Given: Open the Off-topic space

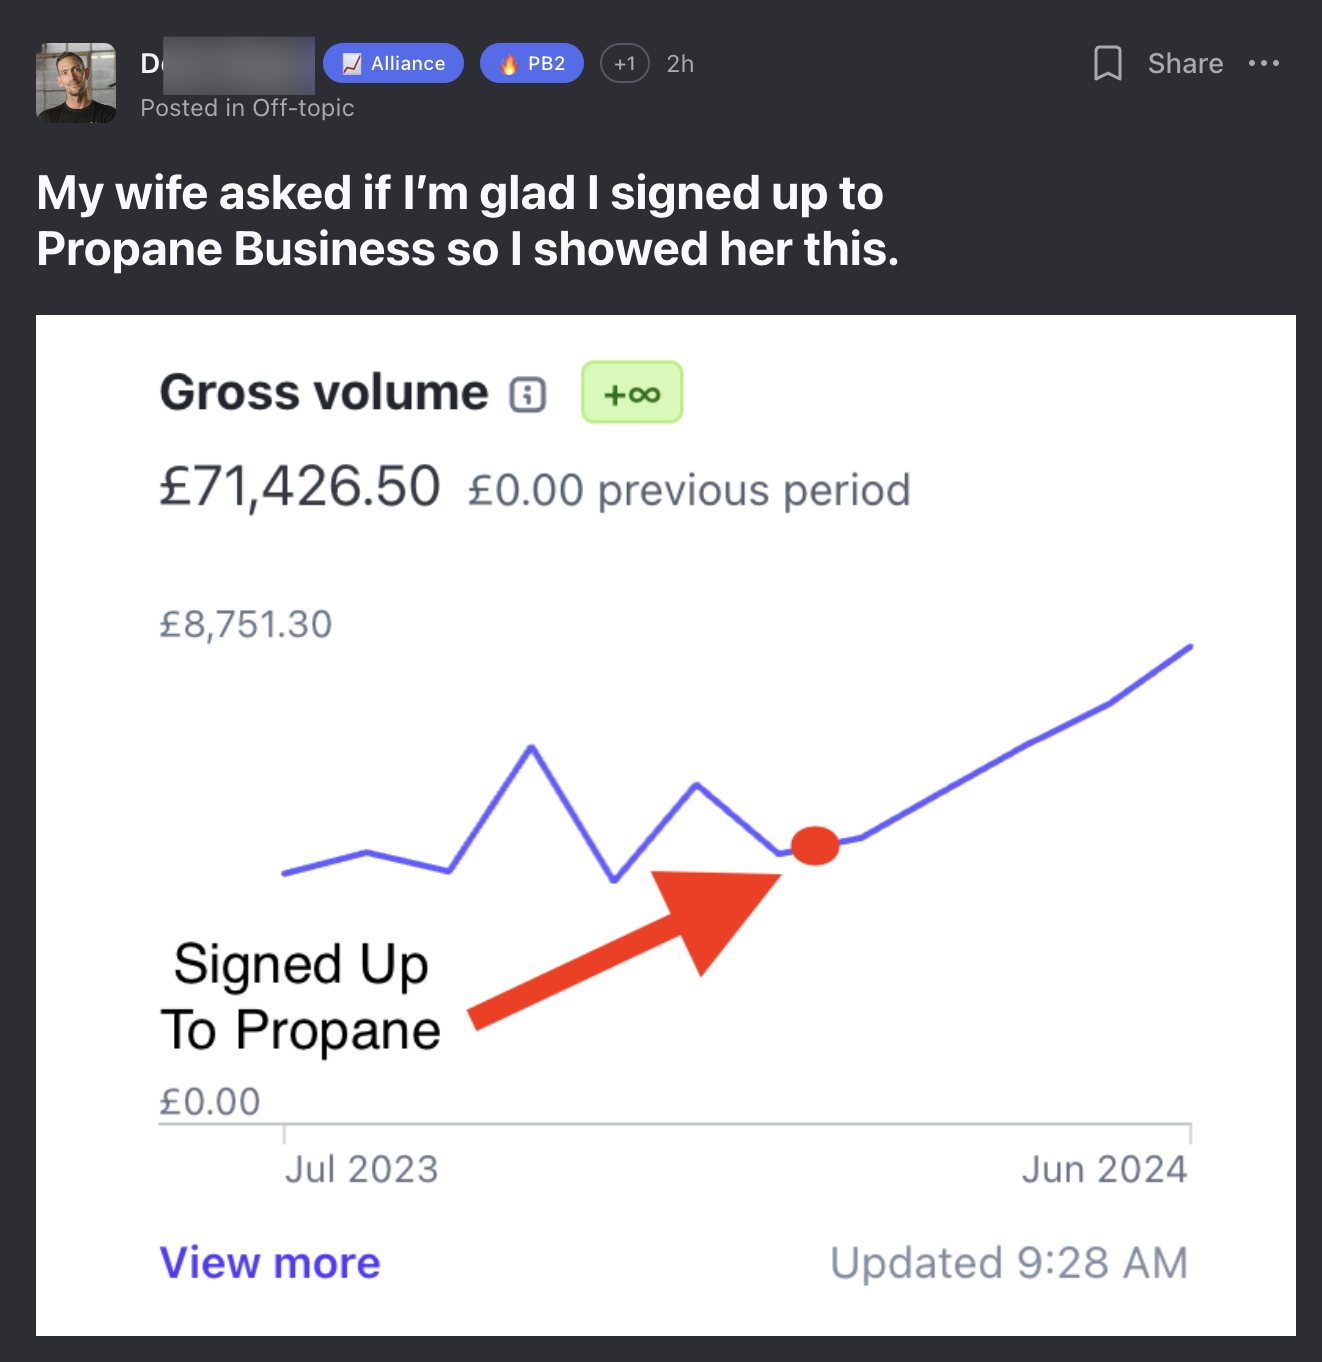Looking at the screenshot, I should [x=303, y=107].
